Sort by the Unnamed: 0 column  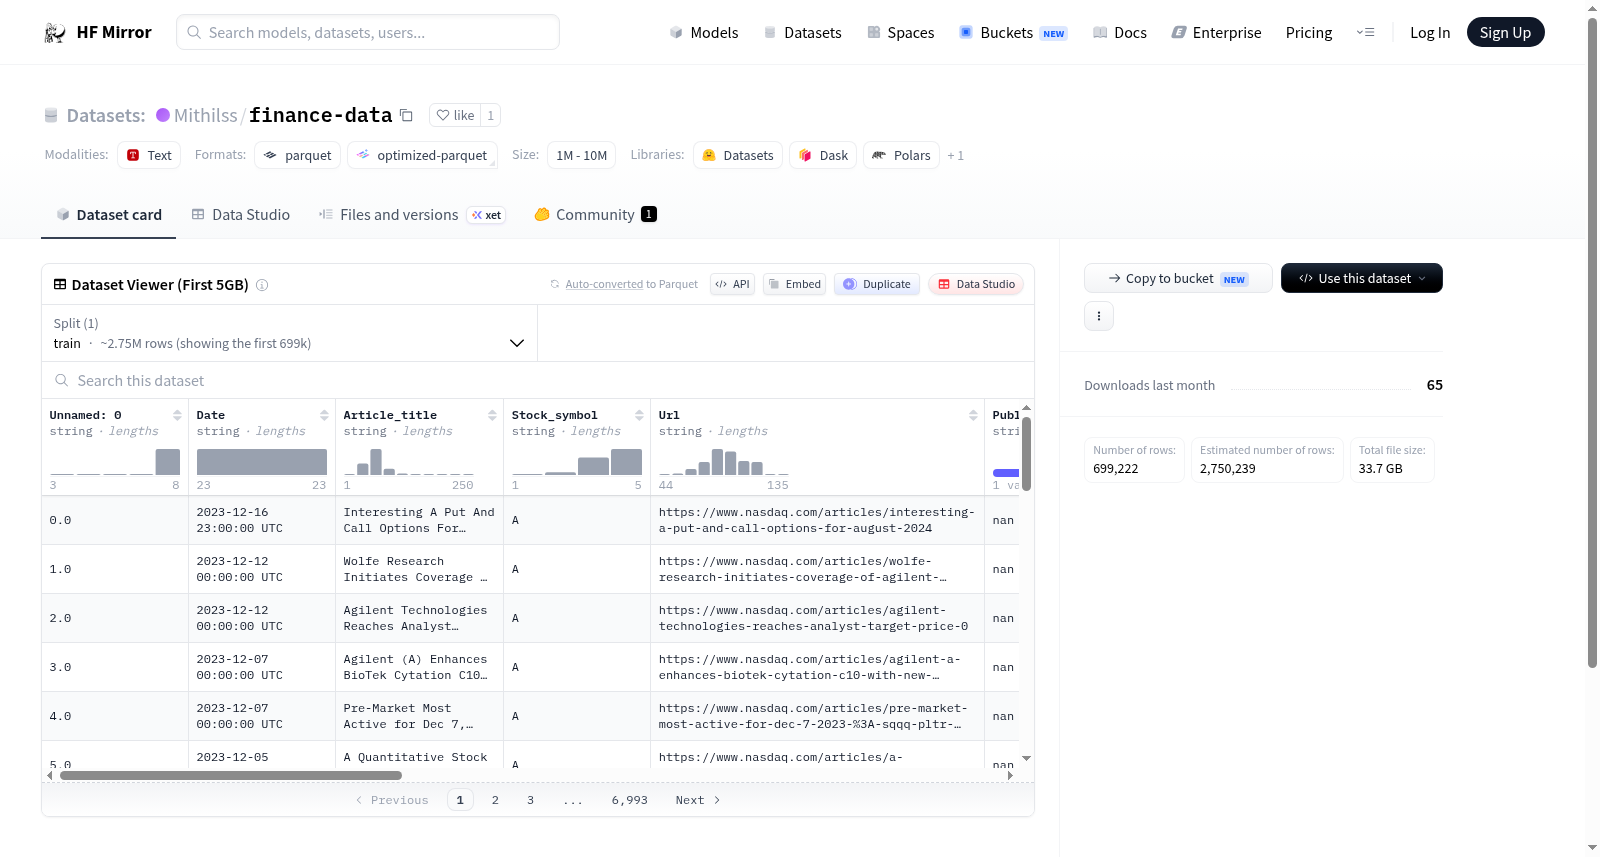pyautogui.click(x=177, y=415)
